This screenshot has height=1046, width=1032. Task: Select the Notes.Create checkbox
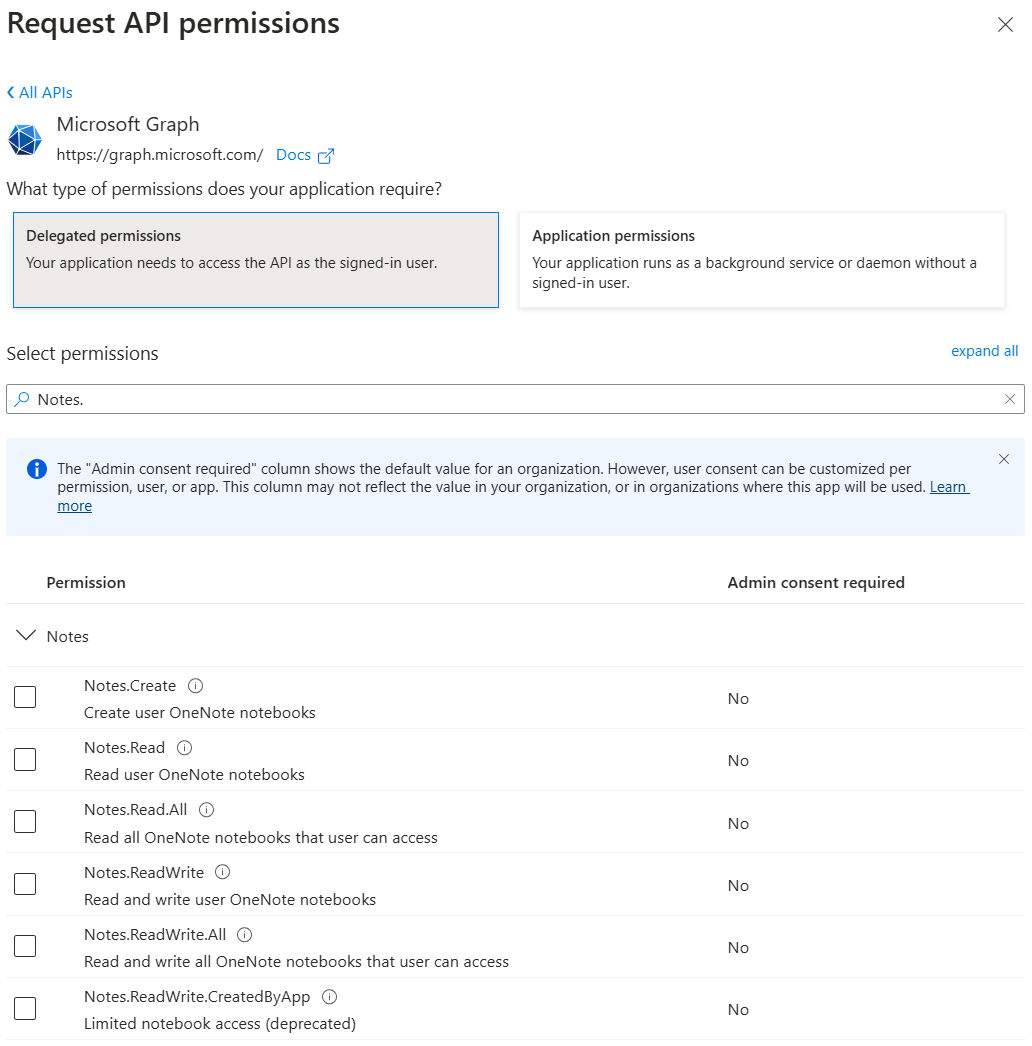[x=25, y=697]
